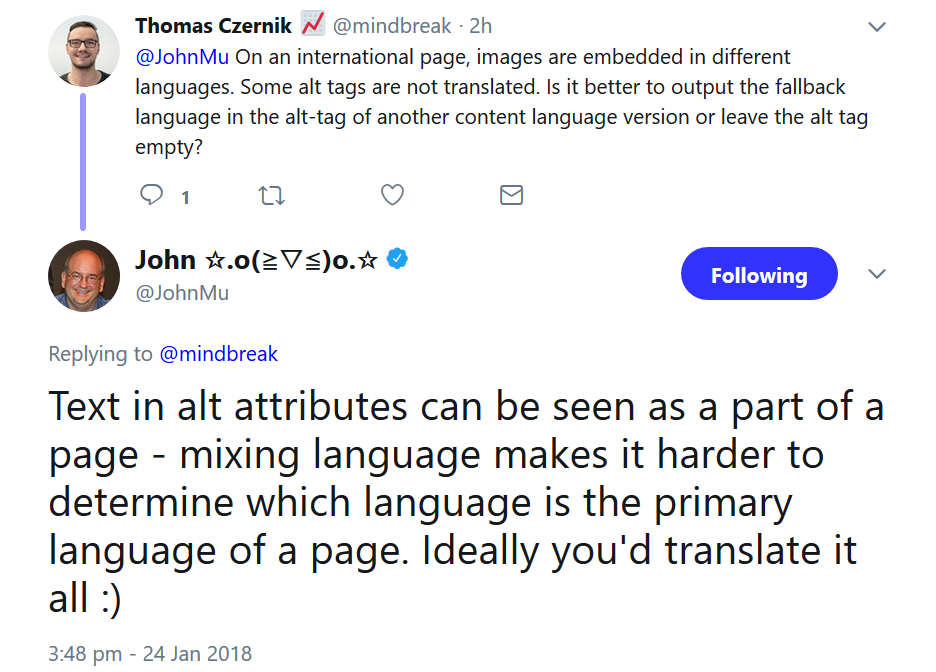Toggle retweet on John's reply
The height and width of the screenshot is (672, 936).
coord(271,195)
